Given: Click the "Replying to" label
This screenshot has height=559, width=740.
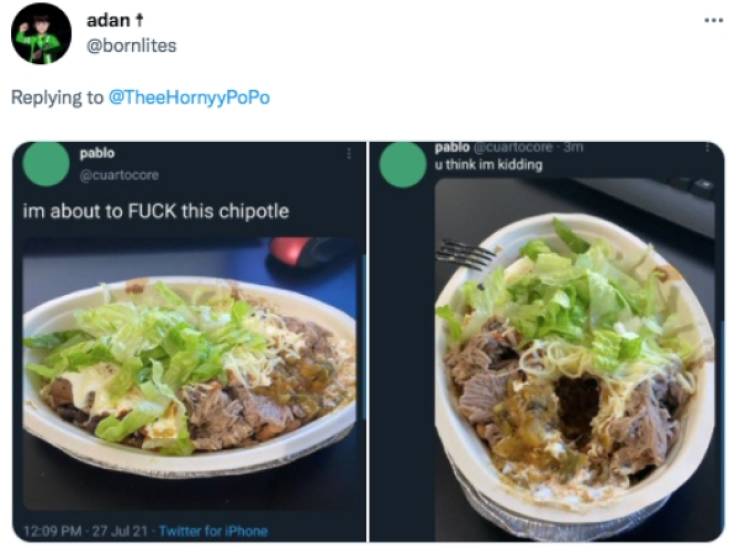Looking at the screenshot, I should pyautogui.click(x=57, y=97).
